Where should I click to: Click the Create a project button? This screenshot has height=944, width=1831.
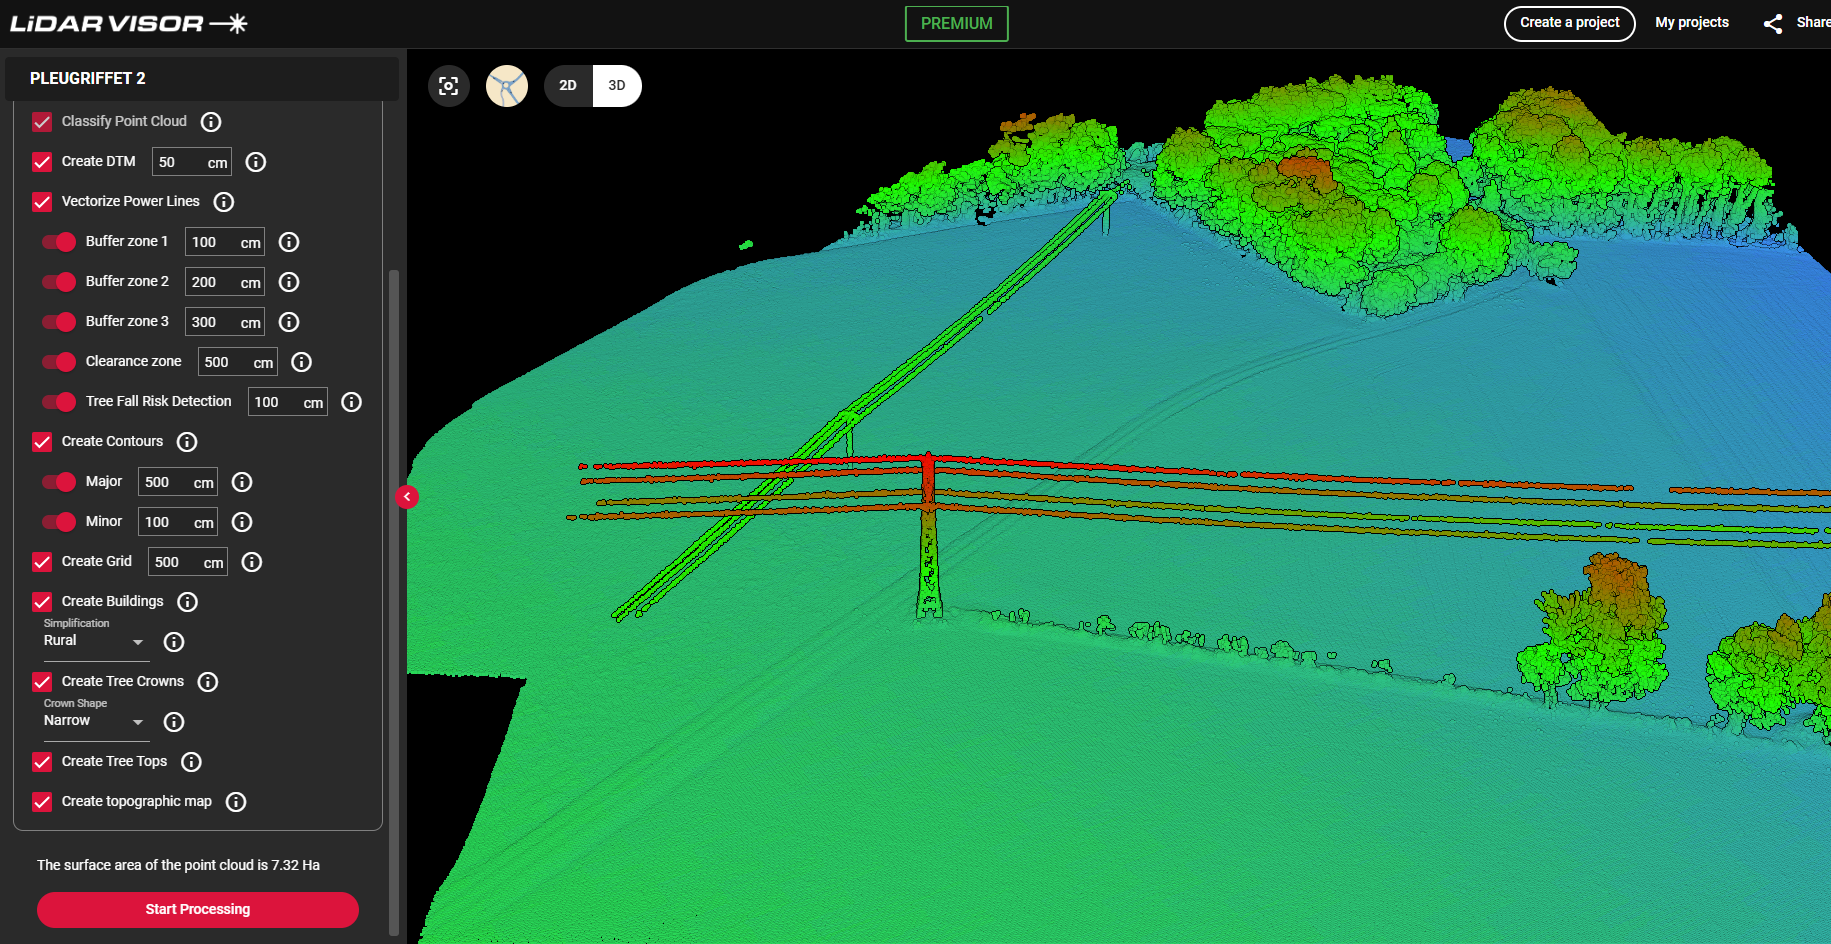(1569, 22)
